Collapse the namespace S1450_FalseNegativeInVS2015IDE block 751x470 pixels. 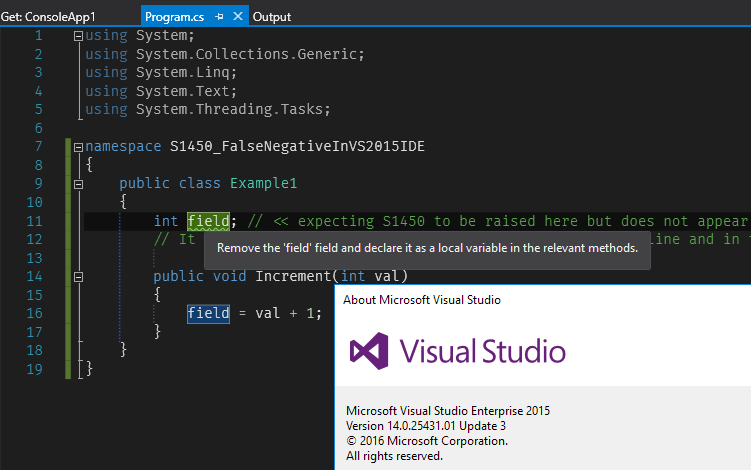pos(79,147)
